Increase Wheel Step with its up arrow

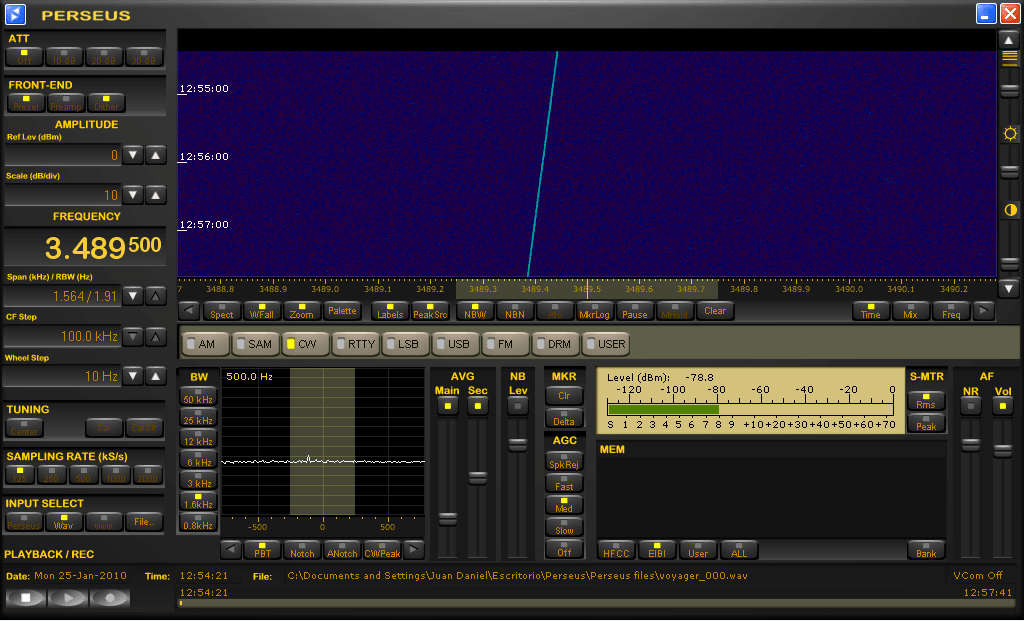point(155,376)
